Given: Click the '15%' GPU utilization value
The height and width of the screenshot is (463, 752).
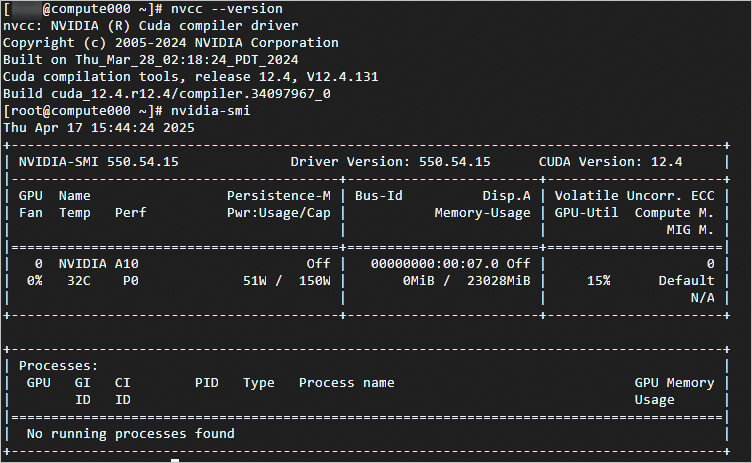Looking at the screenshot, I should (x=599, y=281).
